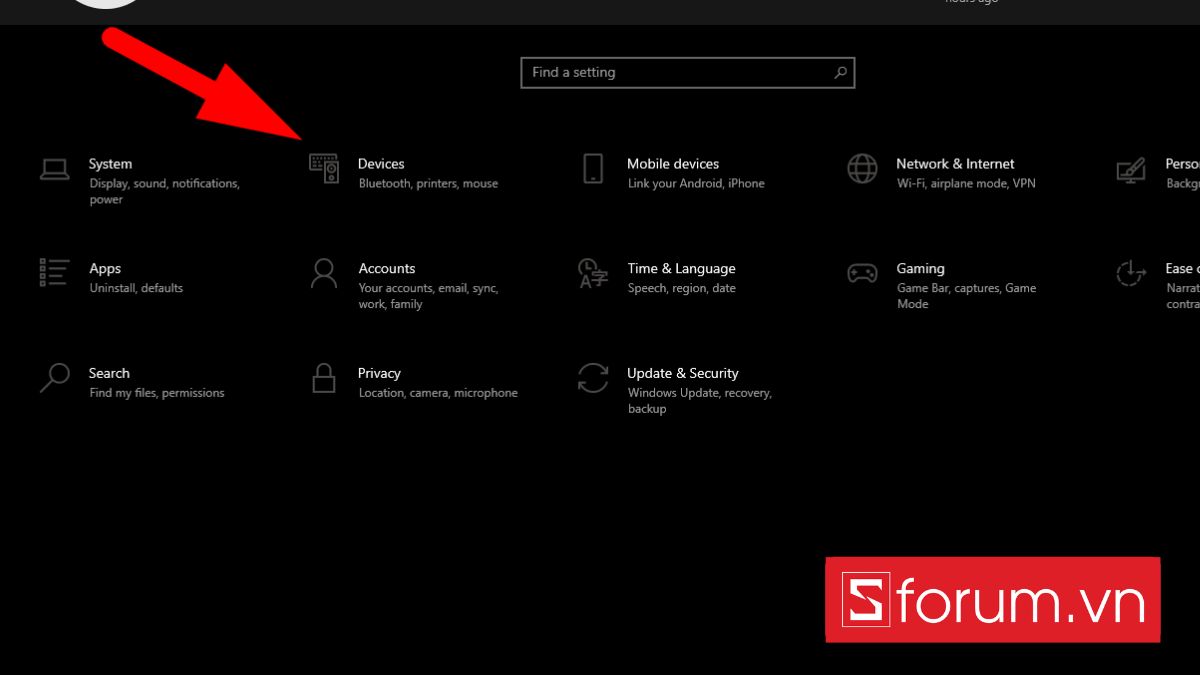Open the Ease of Access icon
The height and width of the screenshot is (675, 1200).
[1131, 273]
